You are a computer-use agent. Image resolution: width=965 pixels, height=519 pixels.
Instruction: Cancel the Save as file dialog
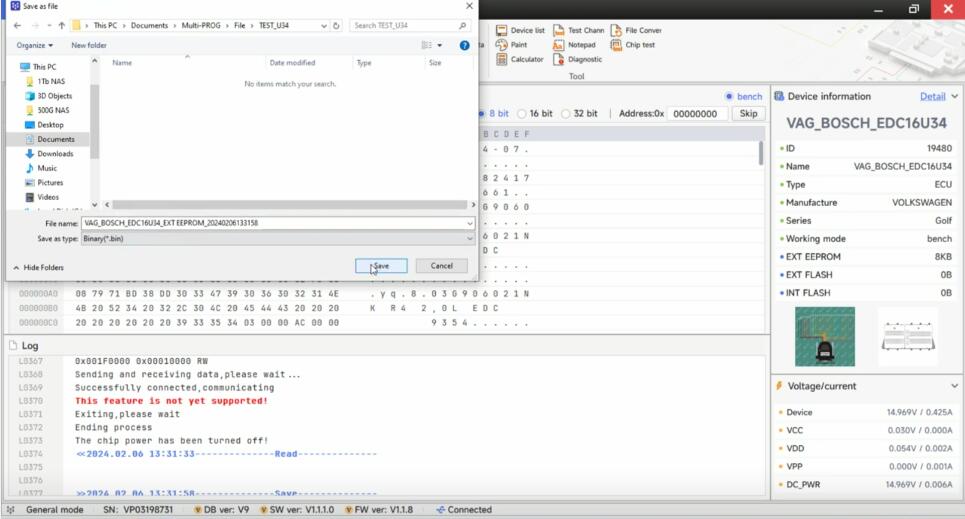tap(441, 266)
